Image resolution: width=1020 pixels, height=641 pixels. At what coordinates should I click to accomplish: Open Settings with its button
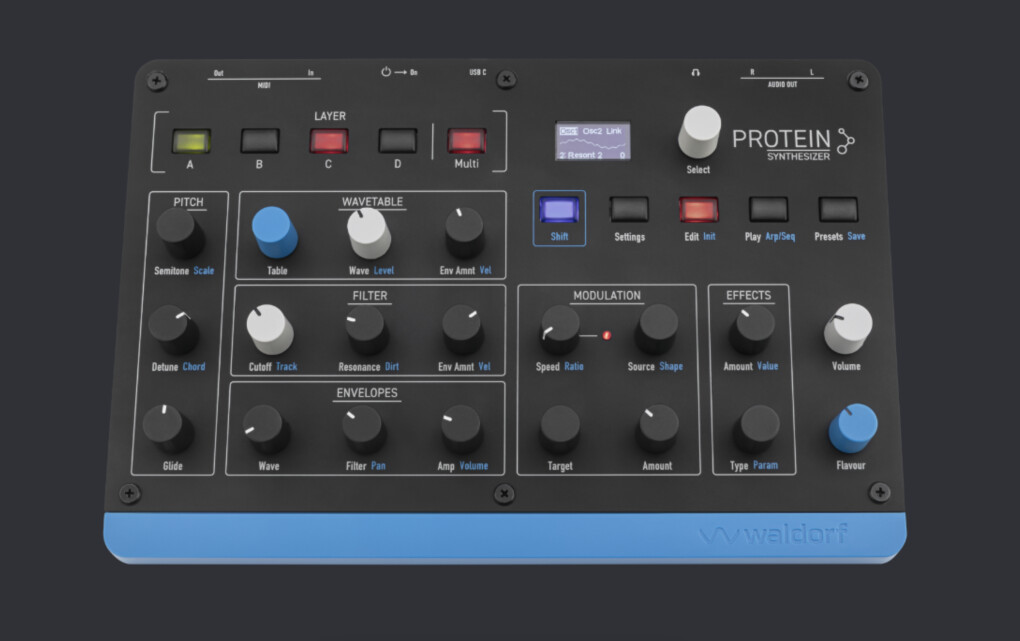[x=629, y=210]
